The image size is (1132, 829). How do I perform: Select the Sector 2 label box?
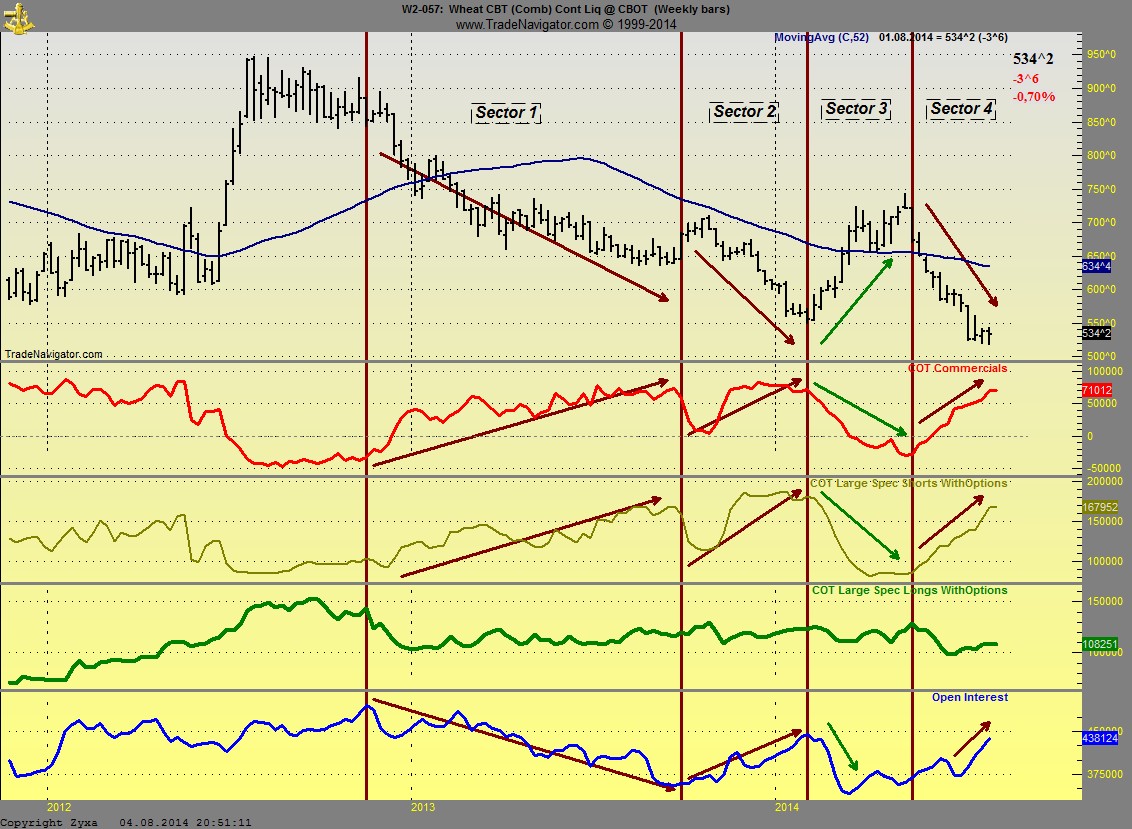(x=744, y=112)
